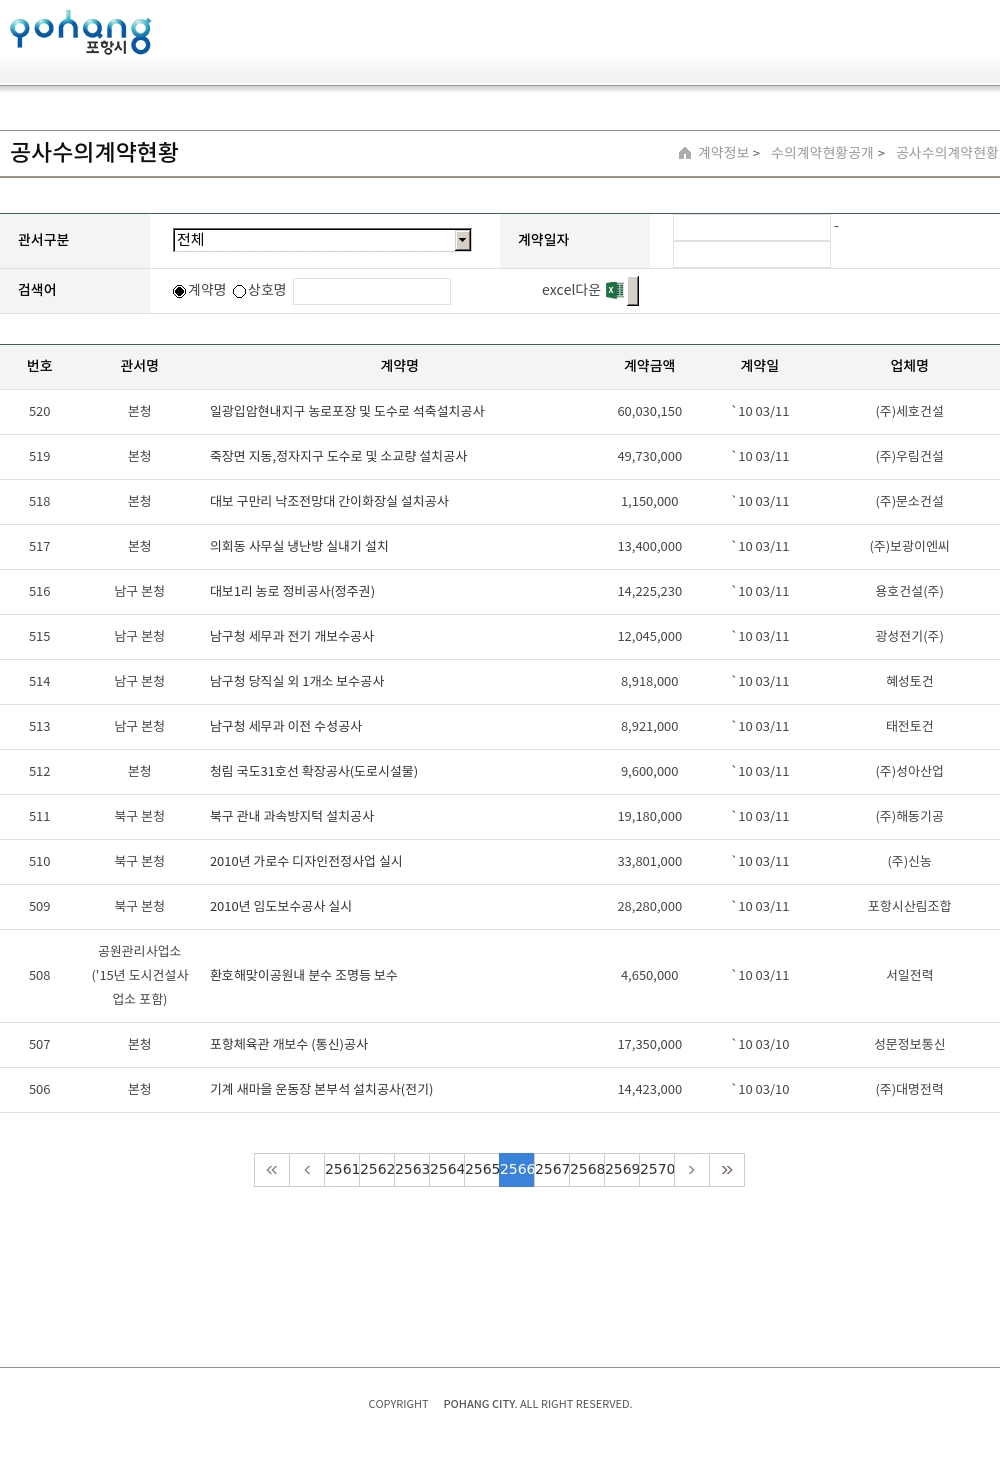The height and width of the screenshot is (1468, 1000).
Task: Select page 2567 in pagination
Action: 552,1170
